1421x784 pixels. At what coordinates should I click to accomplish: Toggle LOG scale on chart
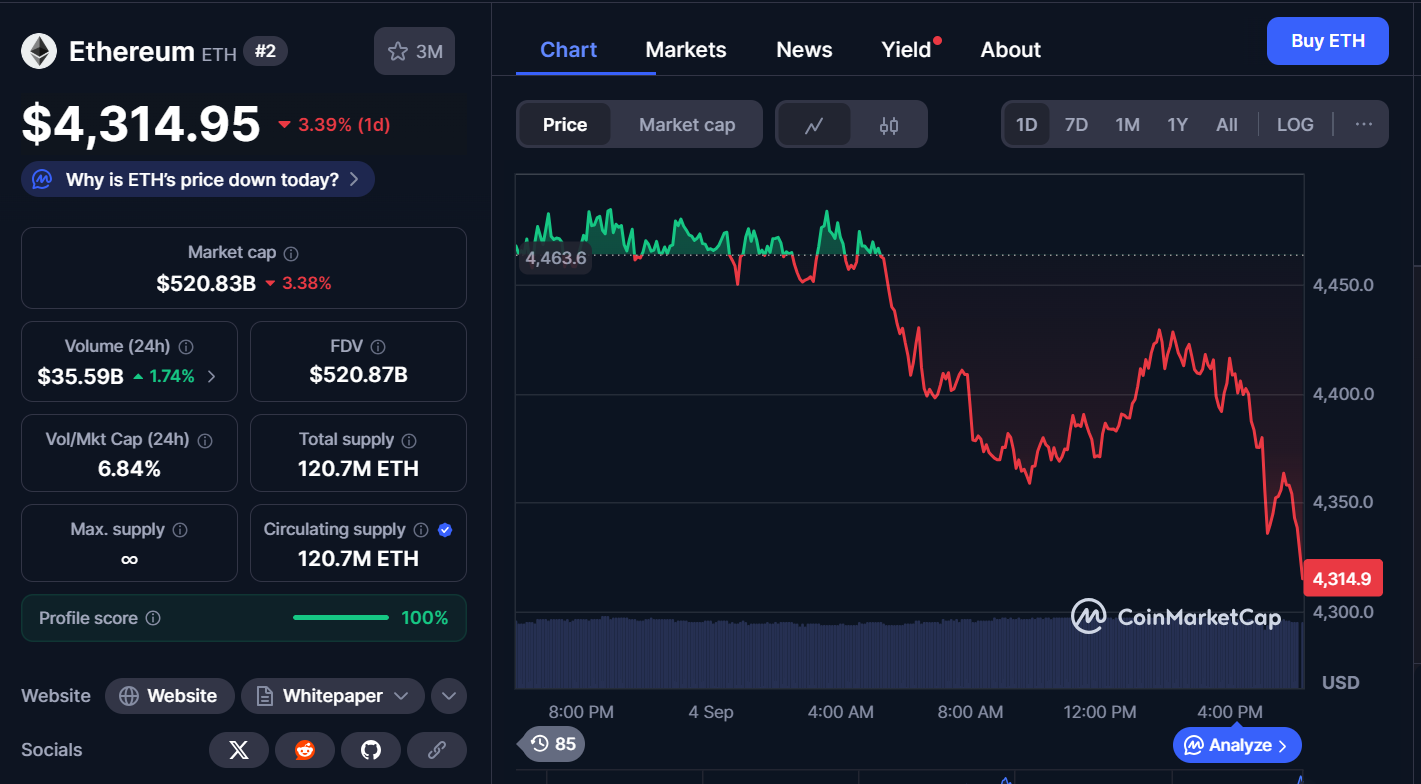[1295, 125]
